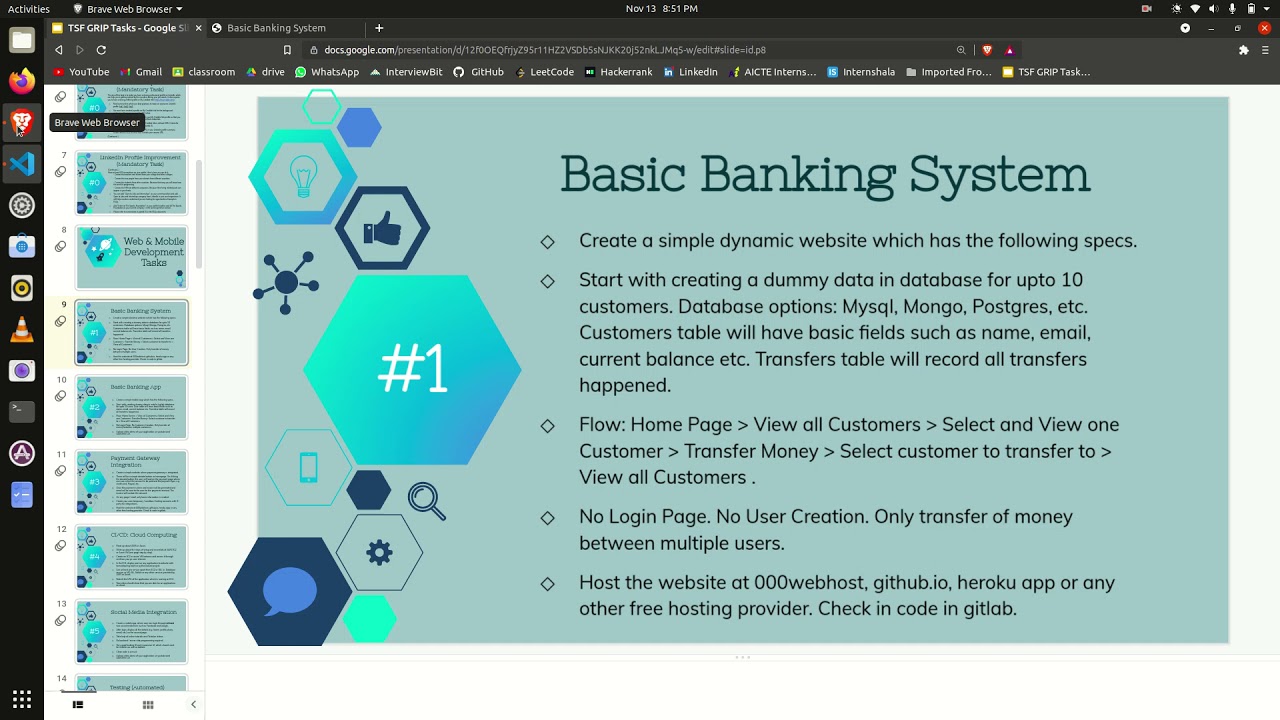Select slide 13 Social Media Integration thumbnail
The height and width of the screenshot is (720, 1280).
[131, 632]
